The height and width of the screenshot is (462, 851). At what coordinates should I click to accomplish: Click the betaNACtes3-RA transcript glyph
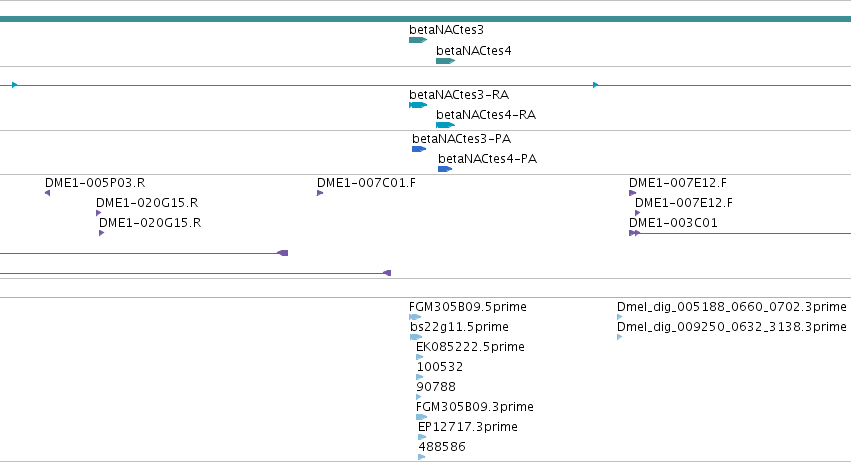point(418,105)
